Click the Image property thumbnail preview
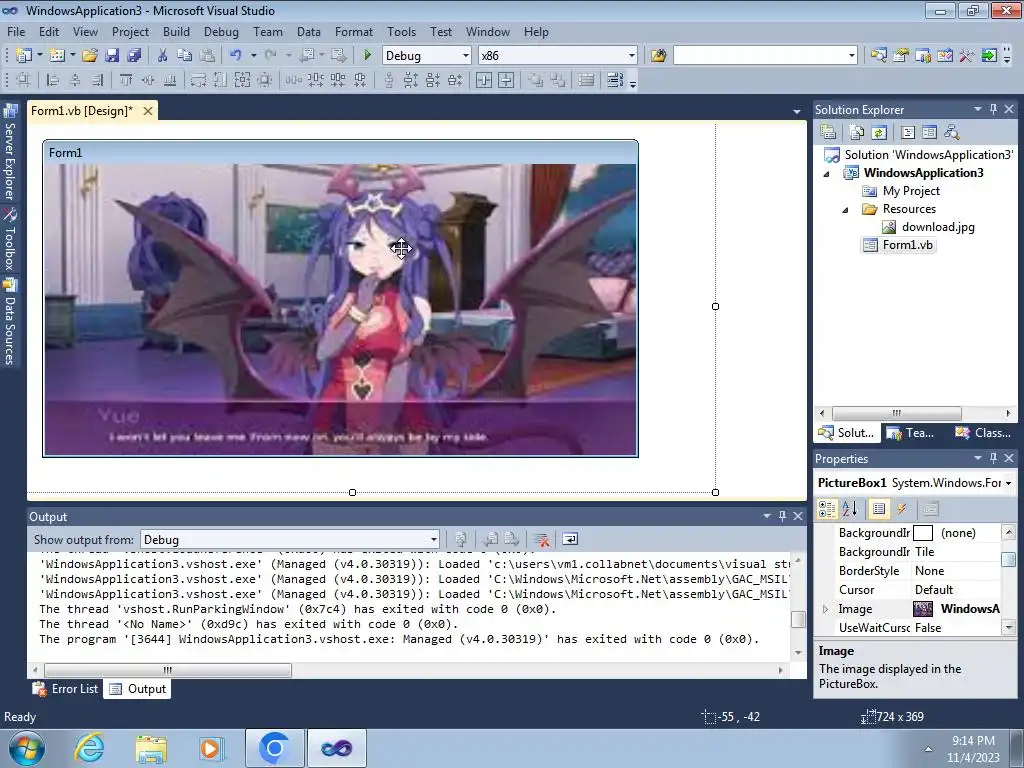The width and height of the screenshot is (1024, 768). coord(923,609)
